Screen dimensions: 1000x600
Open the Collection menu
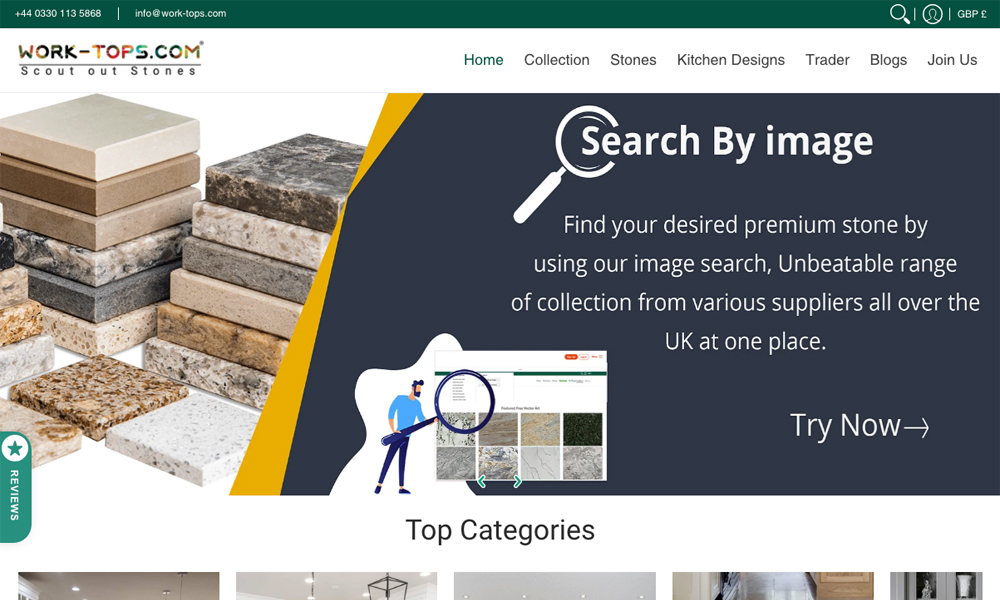coord(556,60)
